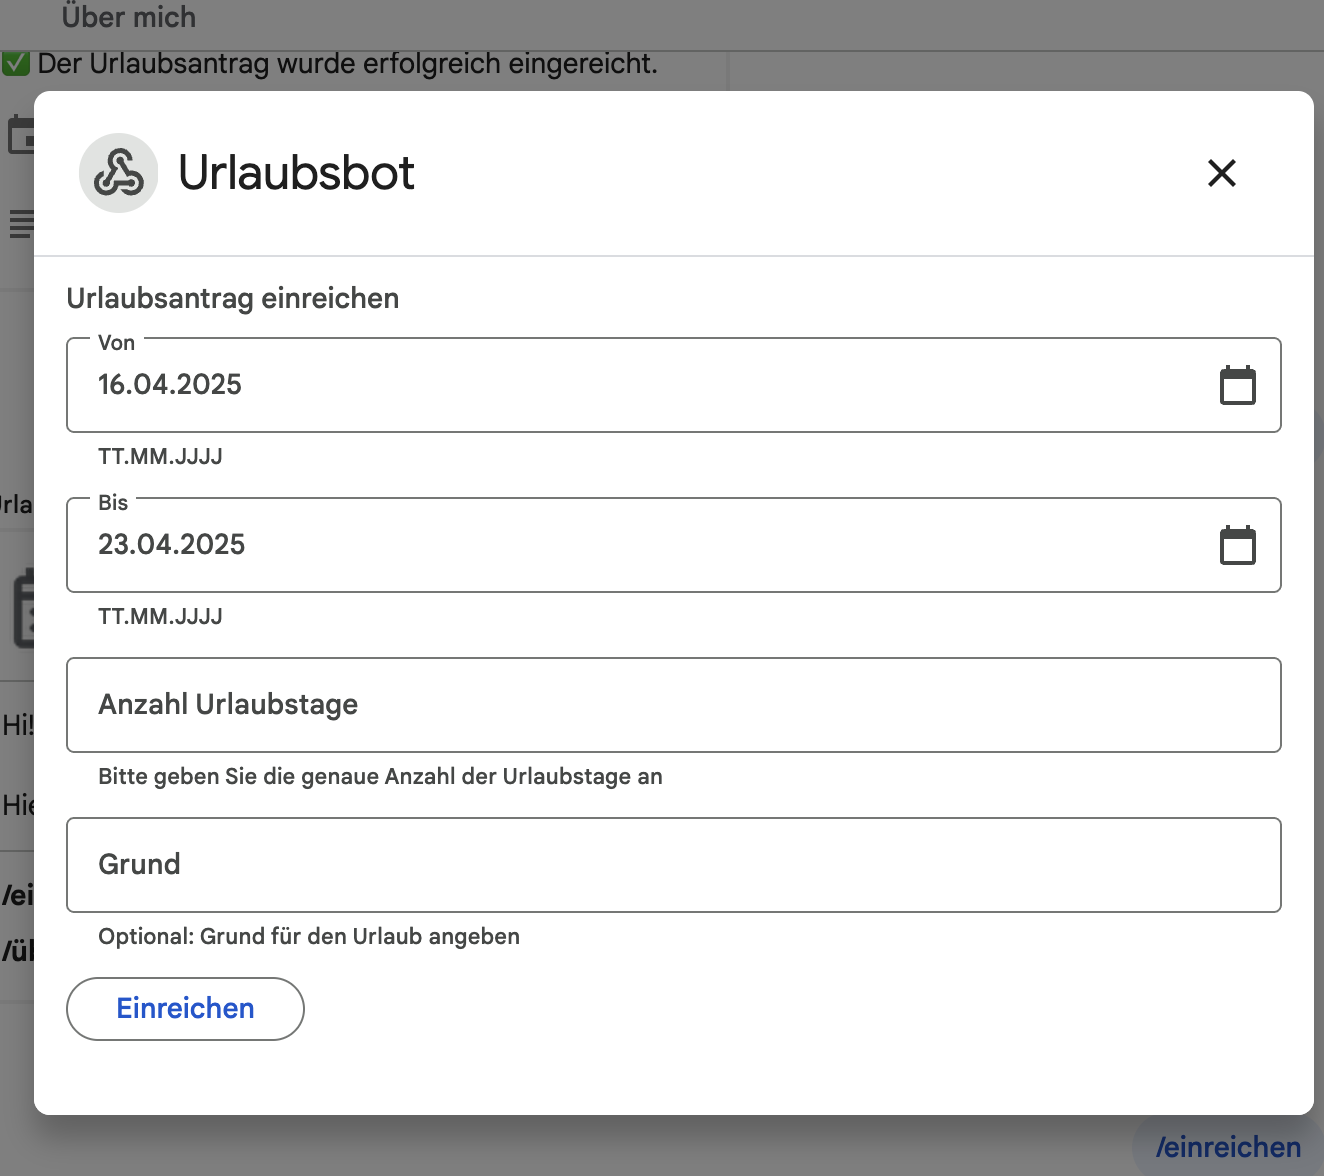Click the list icon below the calendar in background
Screen dimensions: 1324x1176
coord(21,224)
